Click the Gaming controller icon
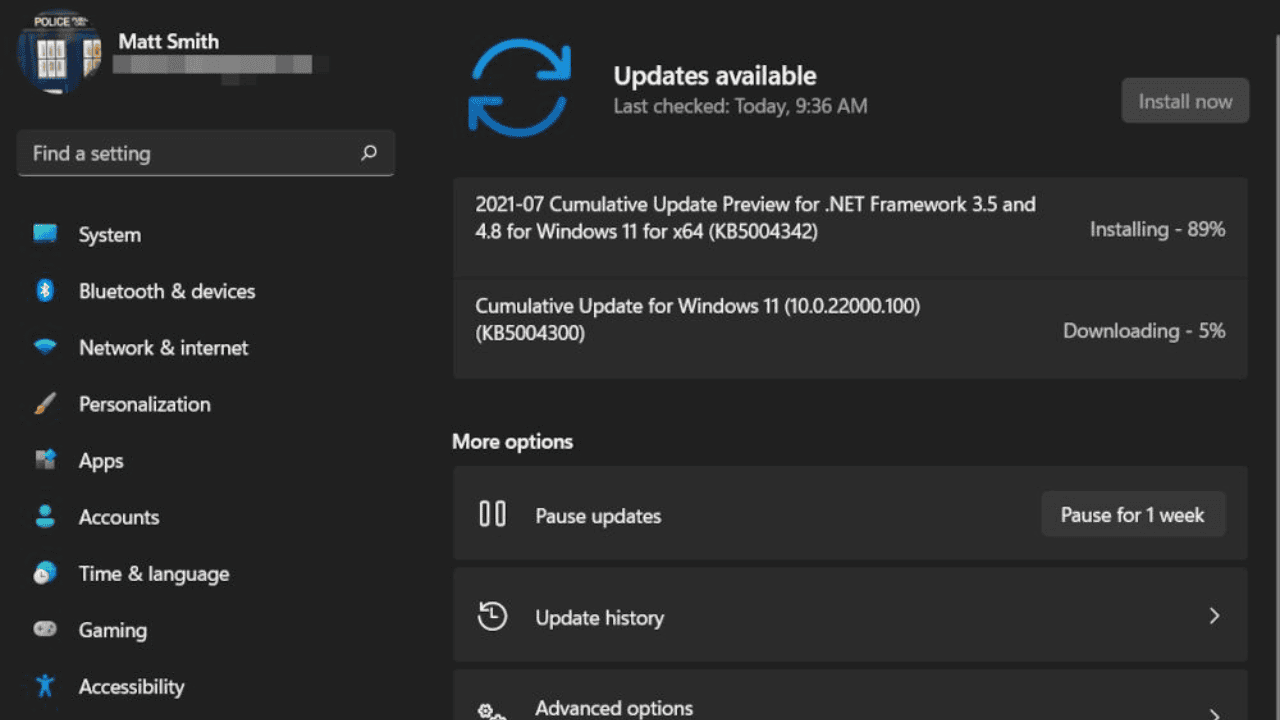Viewport: 1280px width, 720px height. click(45, 629)
